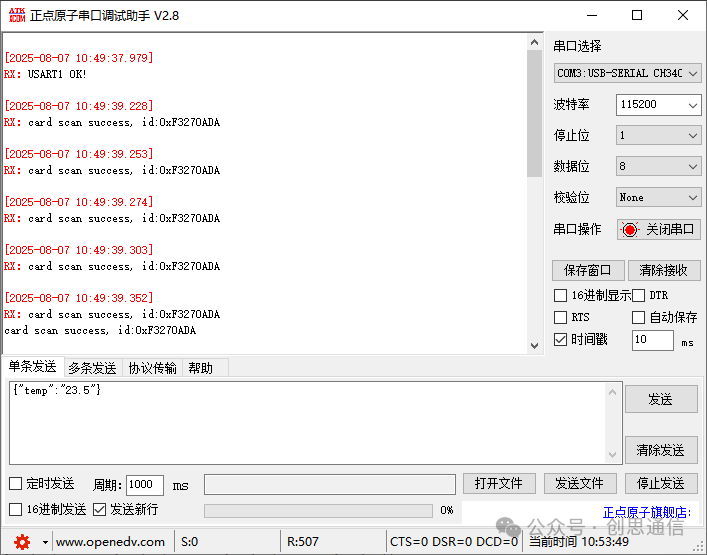The height and width of the screenshot is (555, 707).
Task: Click the period field showing 1000
Action: 145,485
